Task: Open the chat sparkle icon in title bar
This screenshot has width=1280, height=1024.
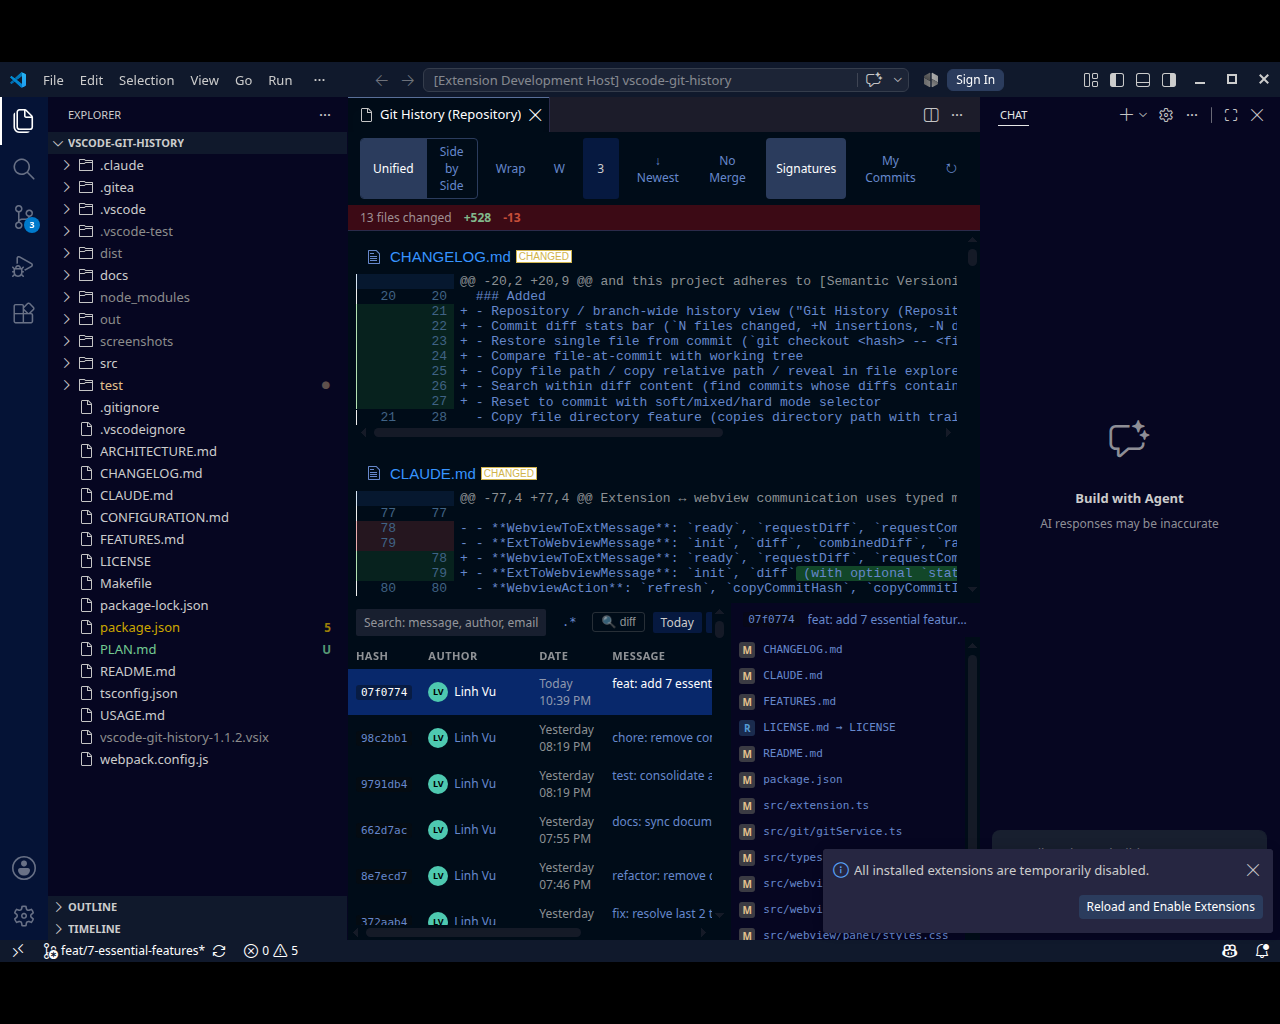Action: click(873, 80)
